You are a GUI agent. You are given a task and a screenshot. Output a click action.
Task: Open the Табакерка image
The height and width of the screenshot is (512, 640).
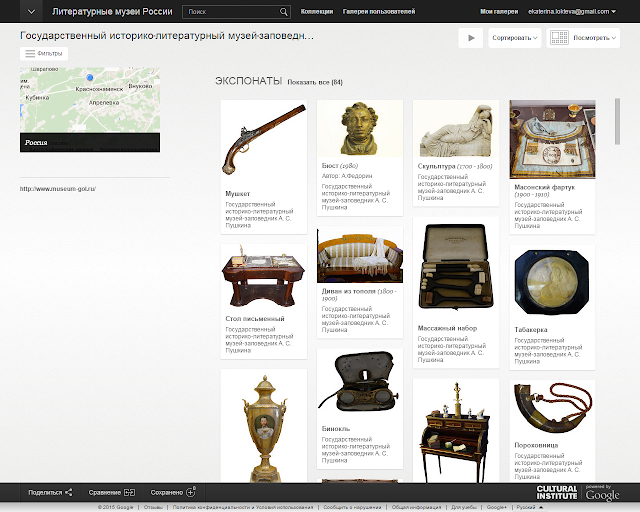point(552,283)
